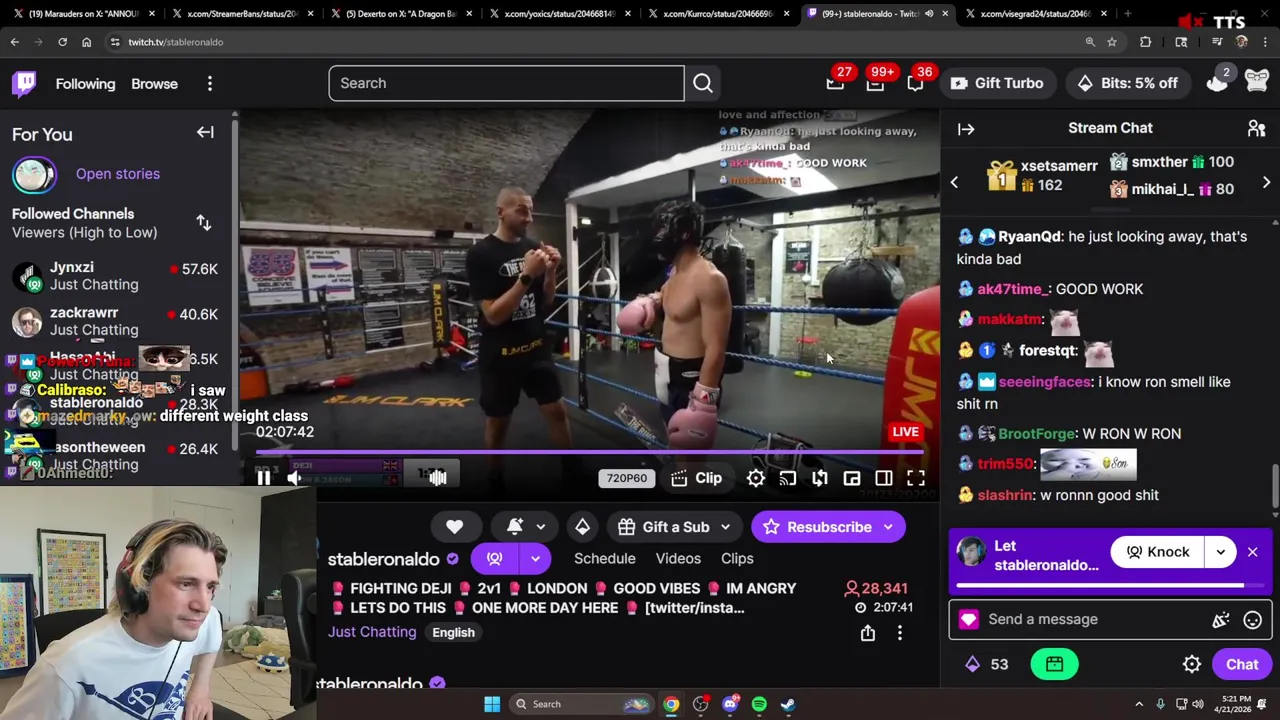1280x720 pixels.
Task: Unfollow with the heart button
Action: click(x=454, y=527)
